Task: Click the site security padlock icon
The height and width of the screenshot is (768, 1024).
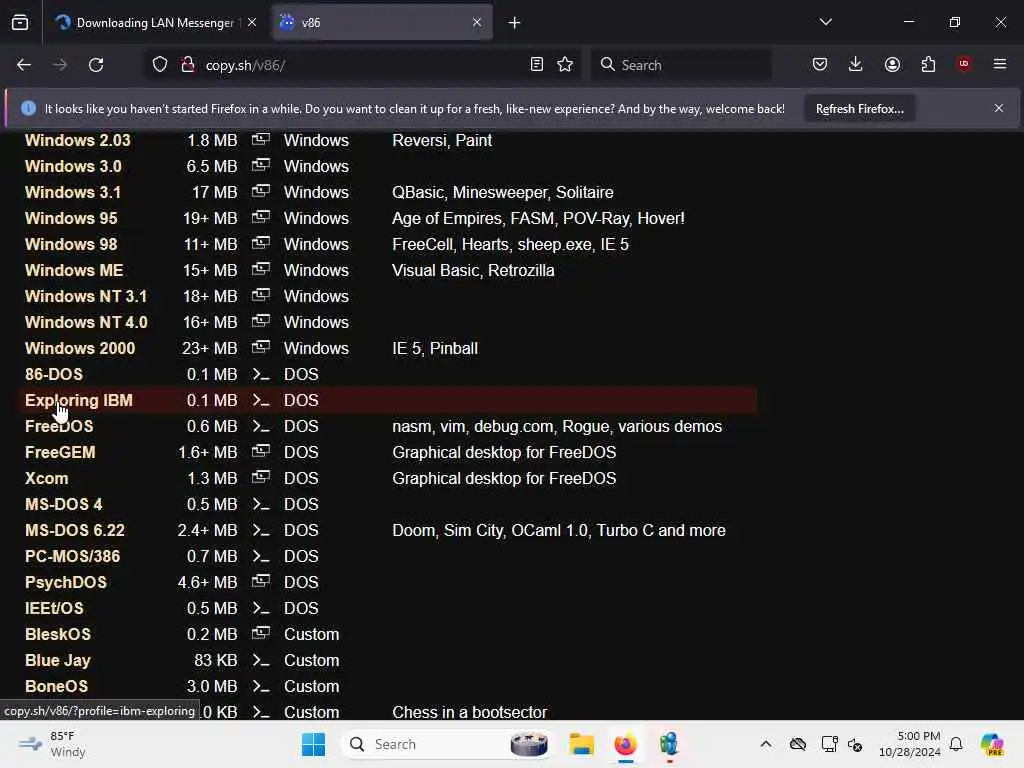Action: [188, 65]
